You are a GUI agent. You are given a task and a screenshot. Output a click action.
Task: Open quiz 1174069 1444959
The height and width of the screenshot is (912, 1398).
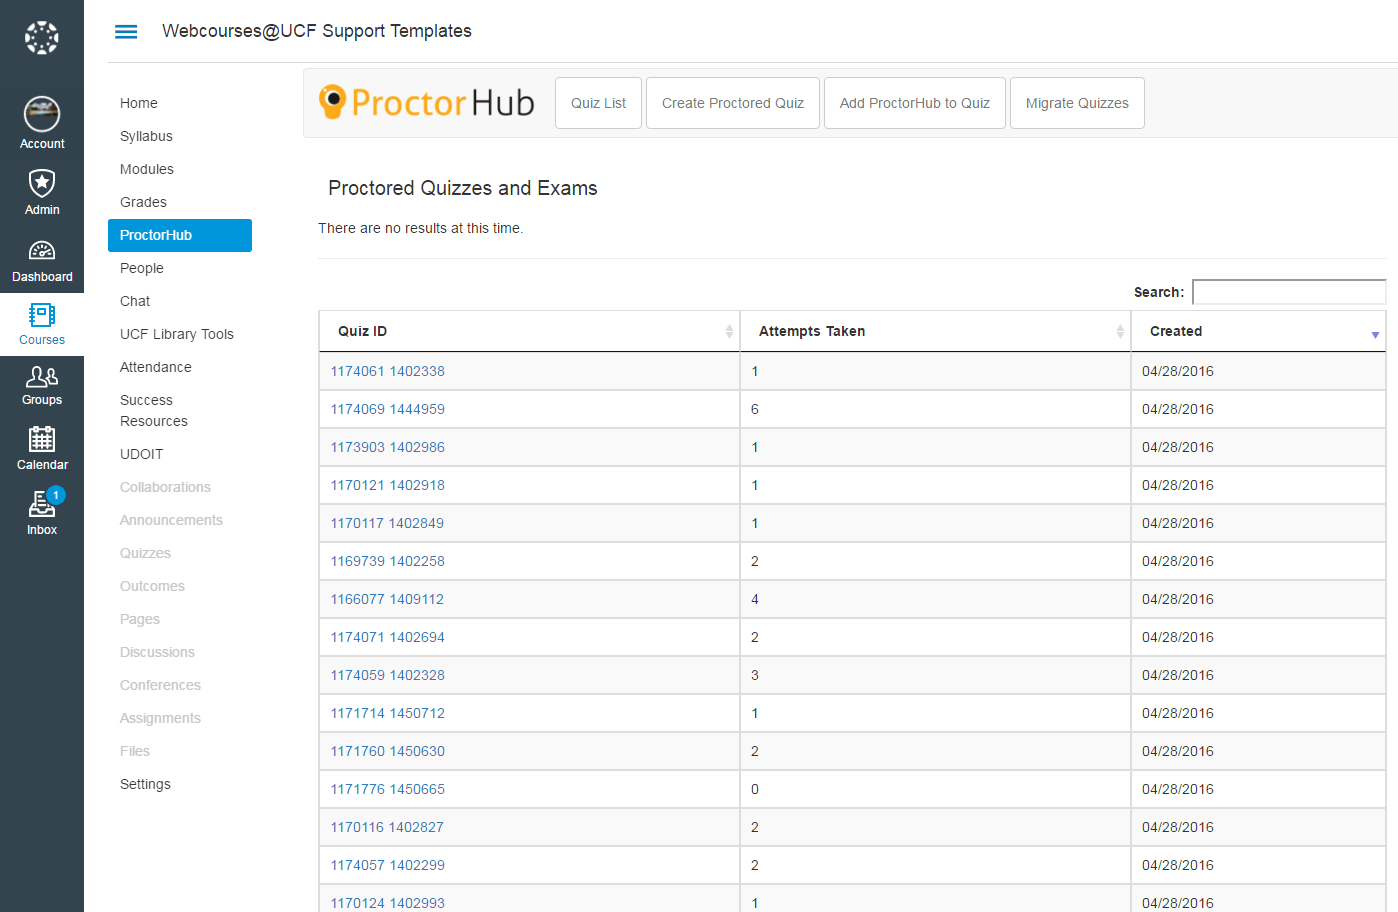[x=388, y=409]
